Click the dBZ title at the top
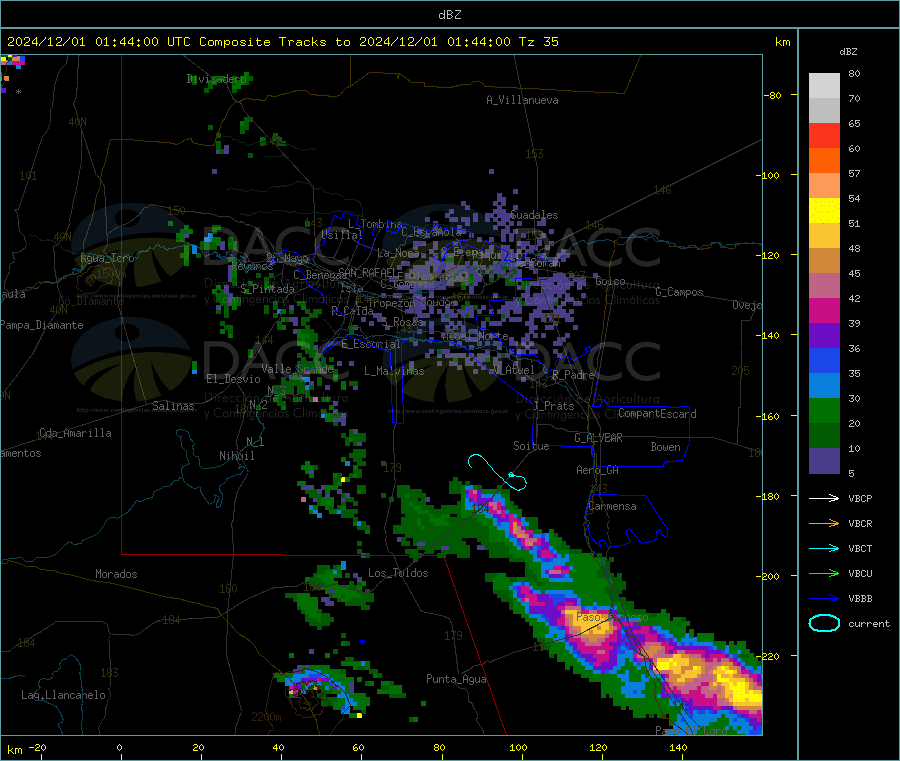Screen dimensions: 900x761 coord(449,15)
